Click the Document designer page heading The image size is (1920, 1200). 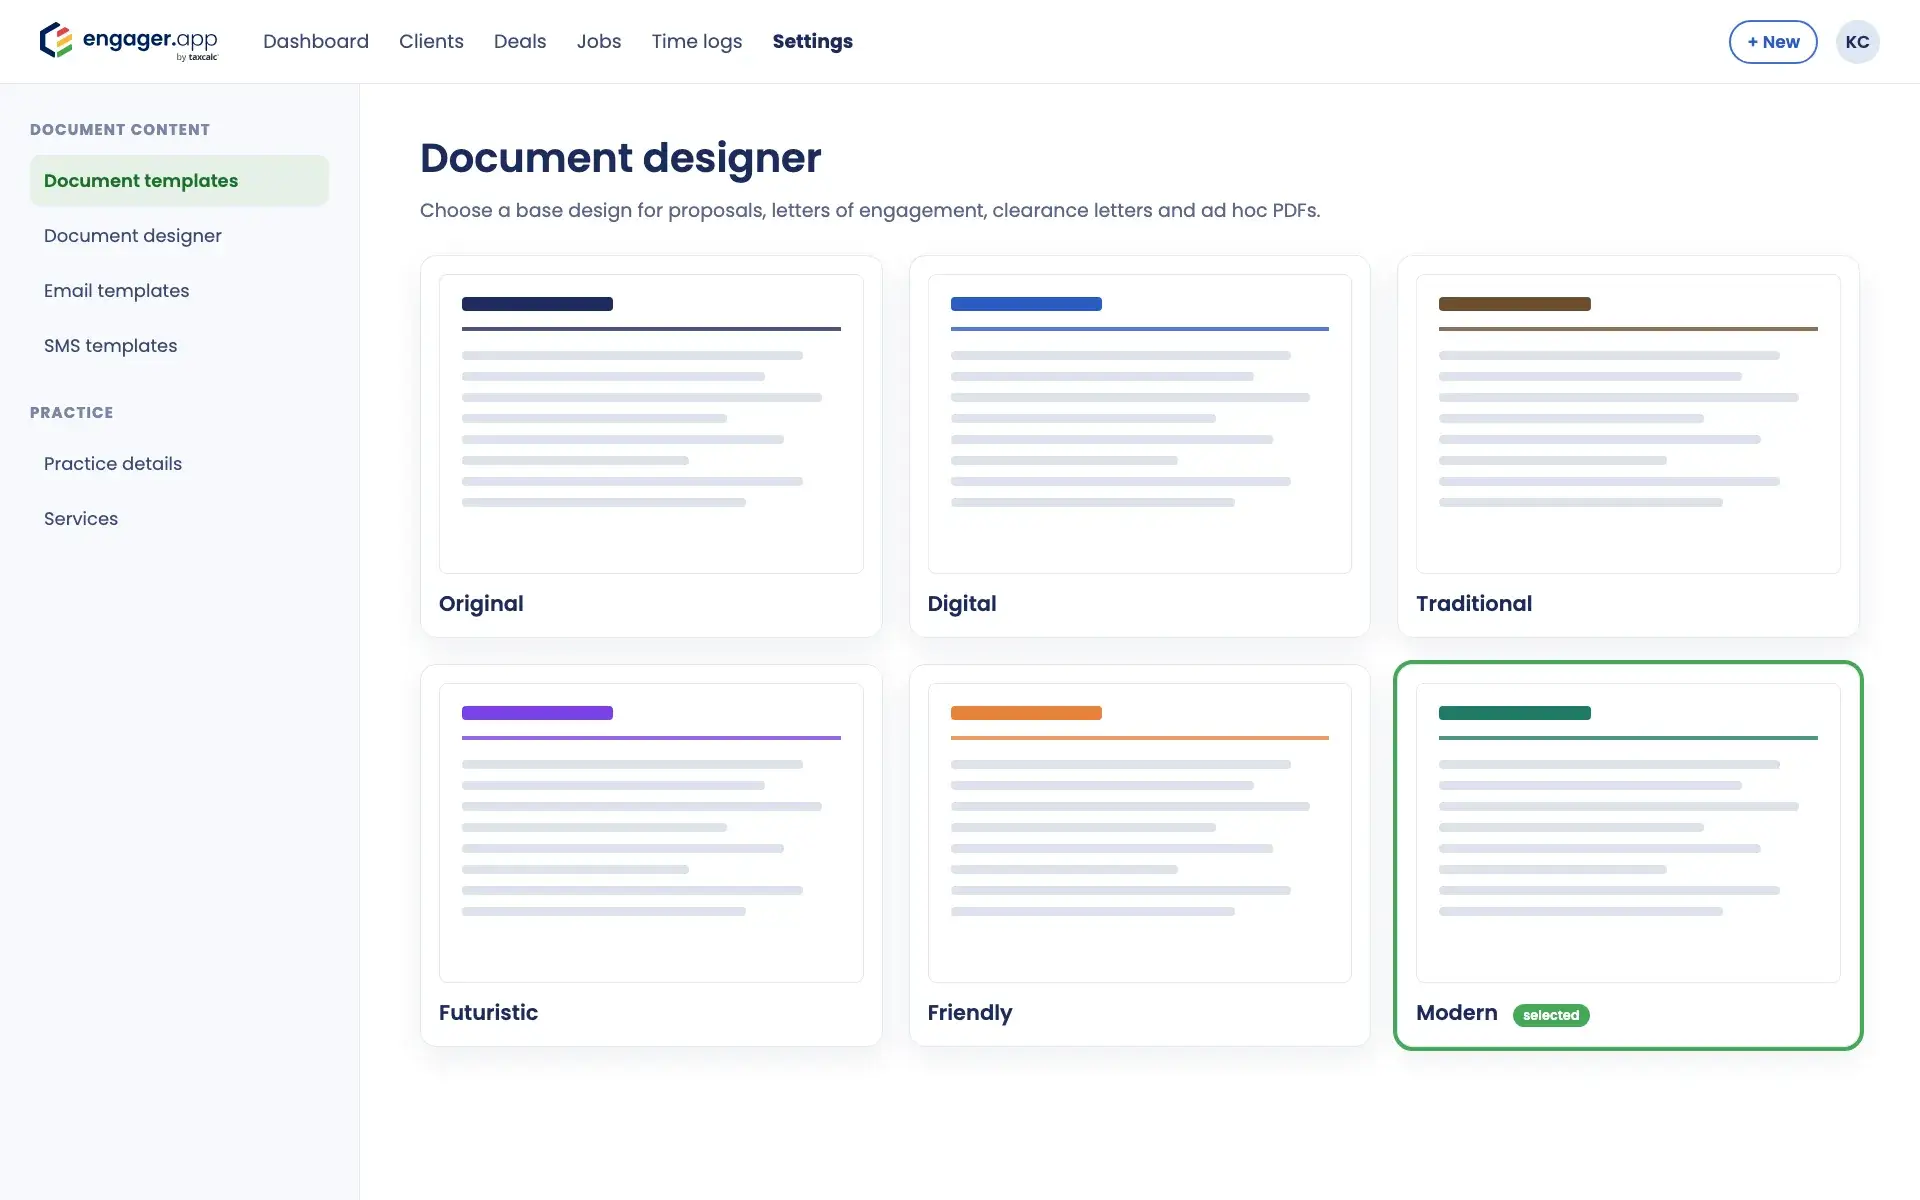pos(620,158)
